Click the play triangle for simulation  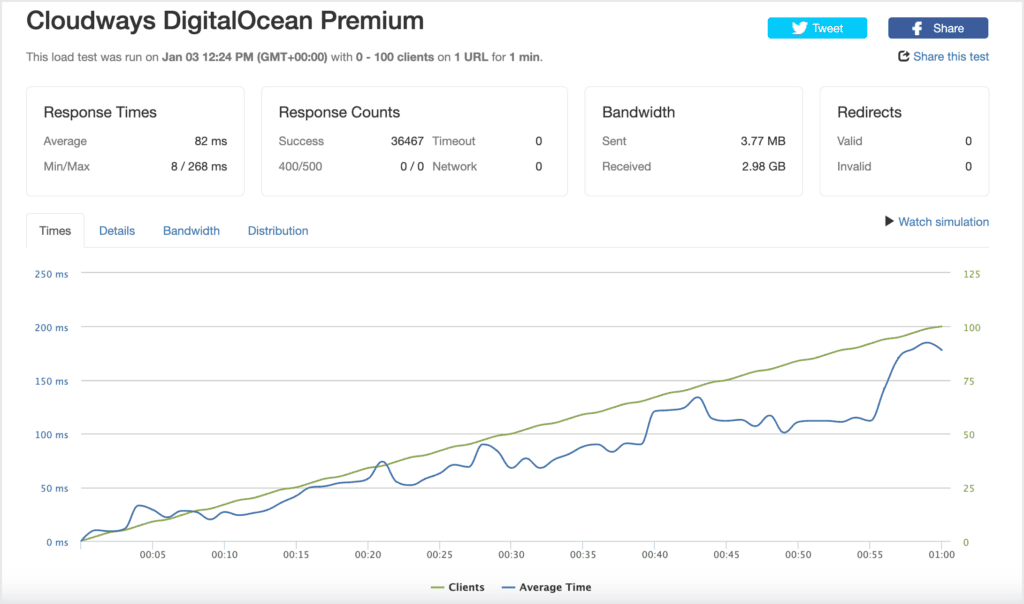pyautogui.click(x=889, y=221)
